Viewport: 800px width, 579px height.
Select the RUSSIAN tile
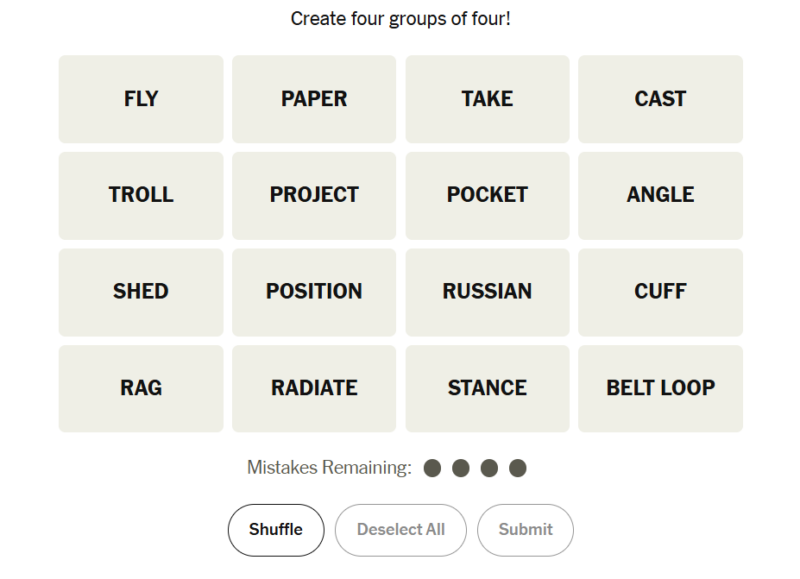[487, 292]
